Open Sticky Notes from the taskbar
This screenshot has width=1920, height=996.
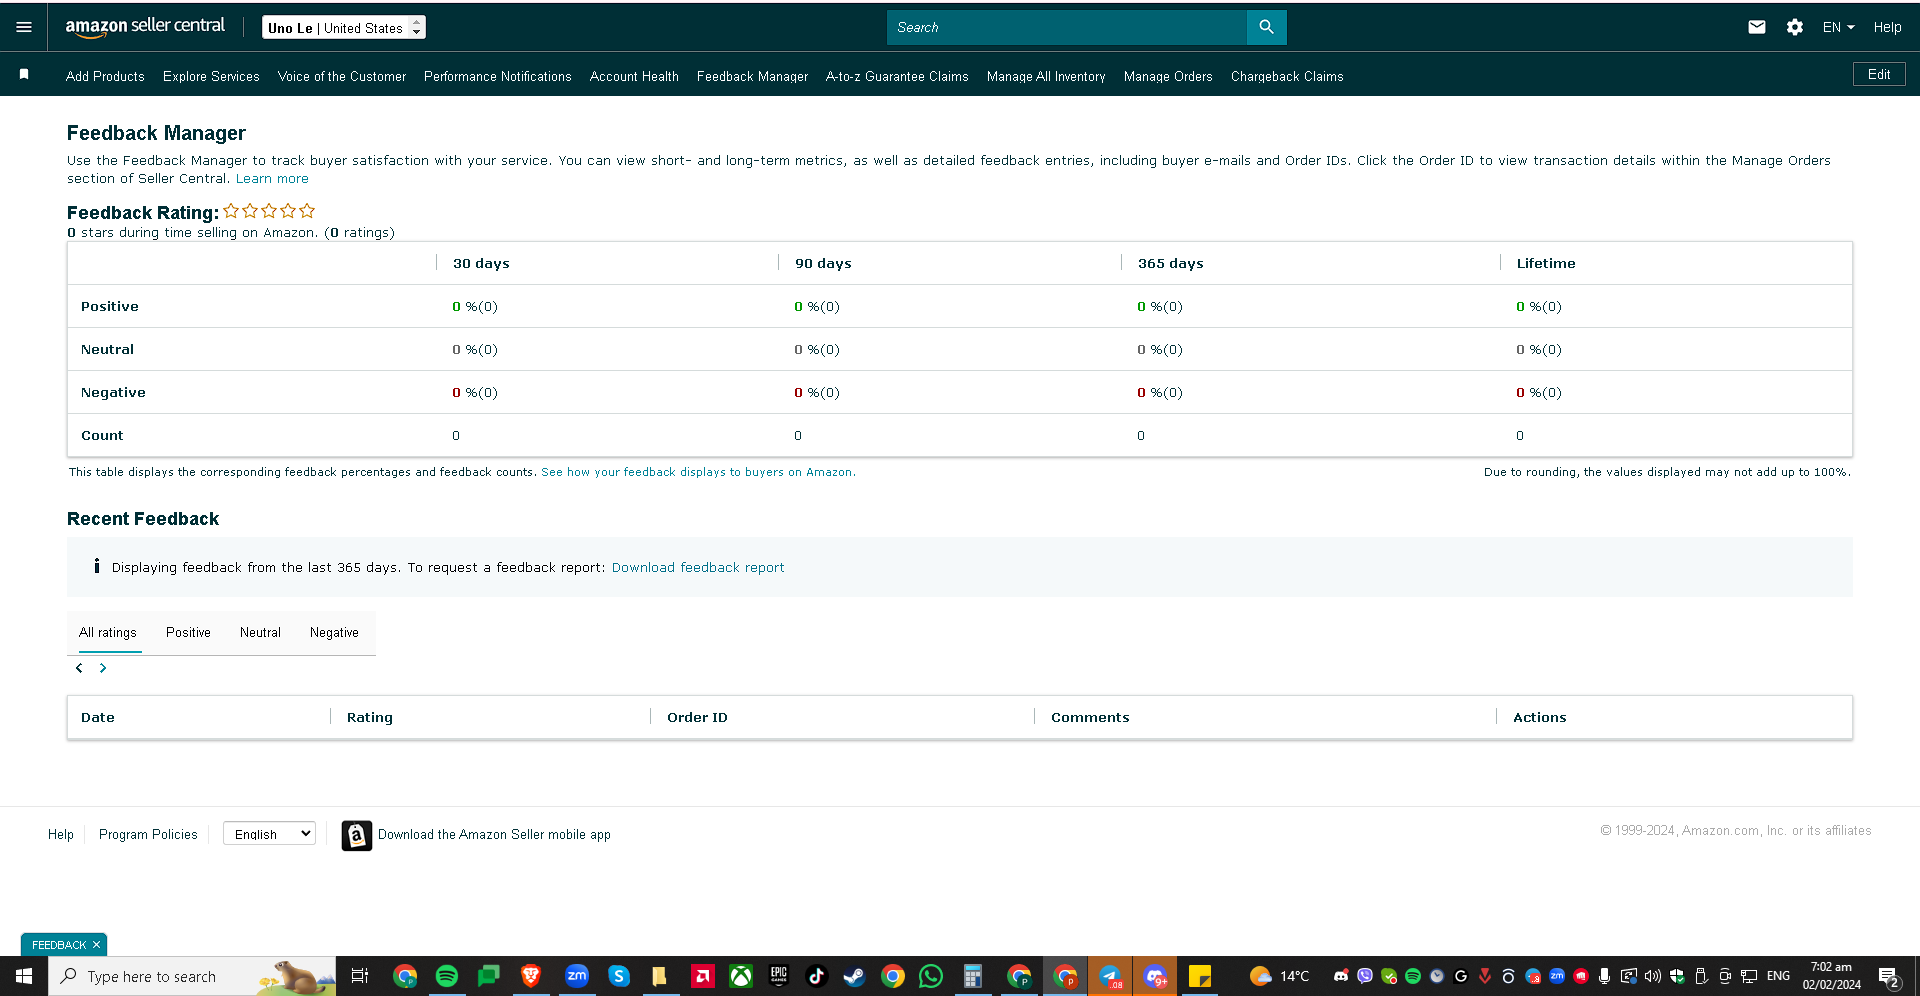[1199, 976]
